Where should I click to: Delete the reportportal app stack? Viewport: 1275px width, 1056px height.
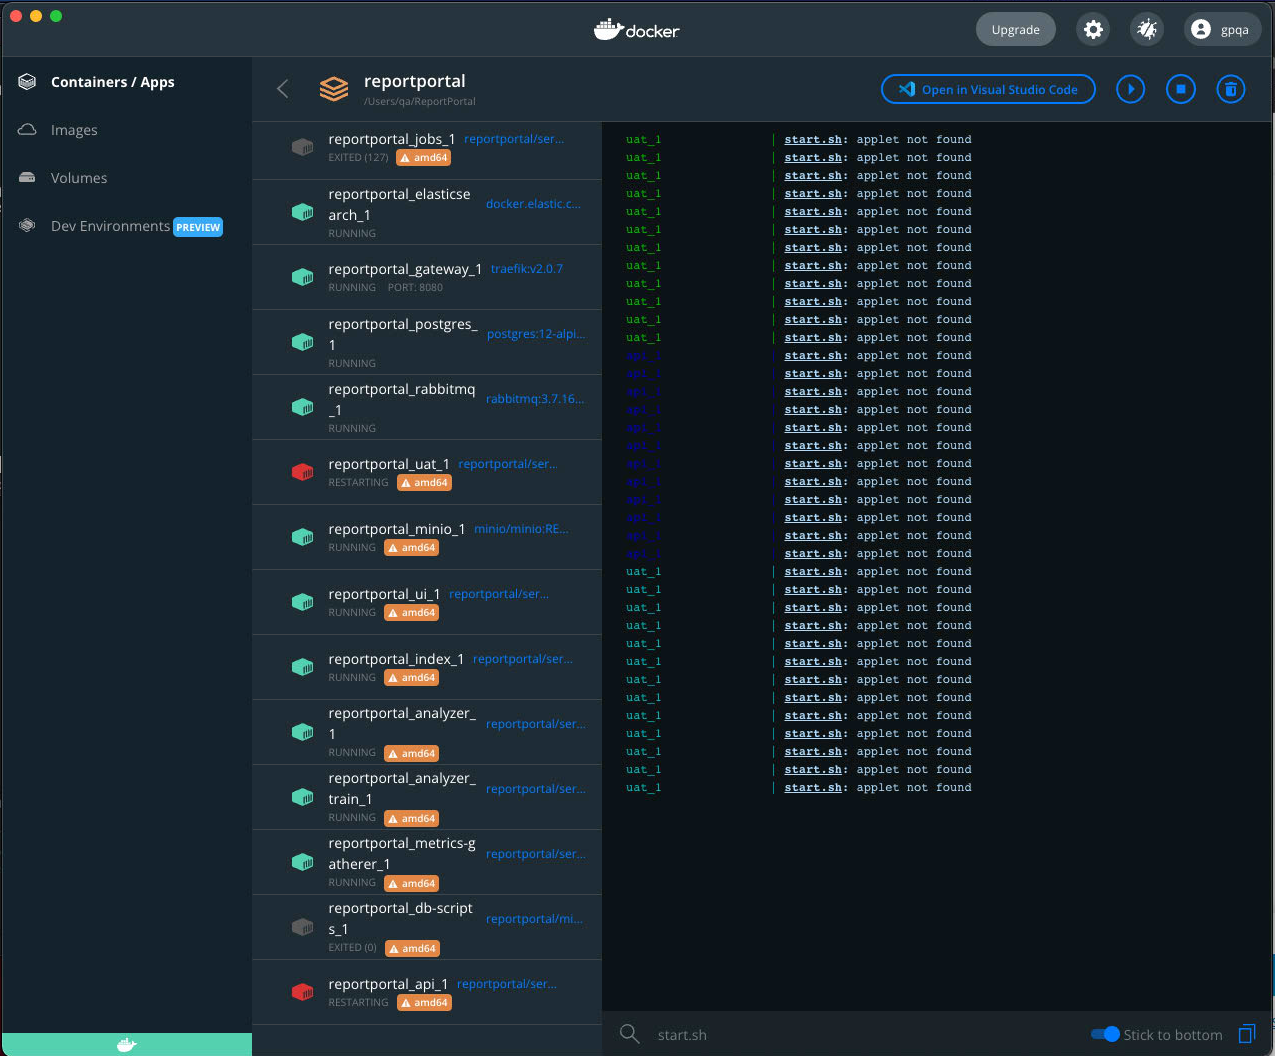point(1231,89)
